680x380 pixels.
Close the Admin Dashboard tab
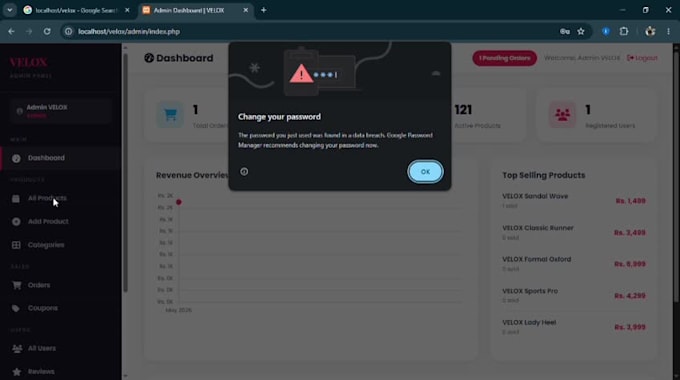(245, 10)
